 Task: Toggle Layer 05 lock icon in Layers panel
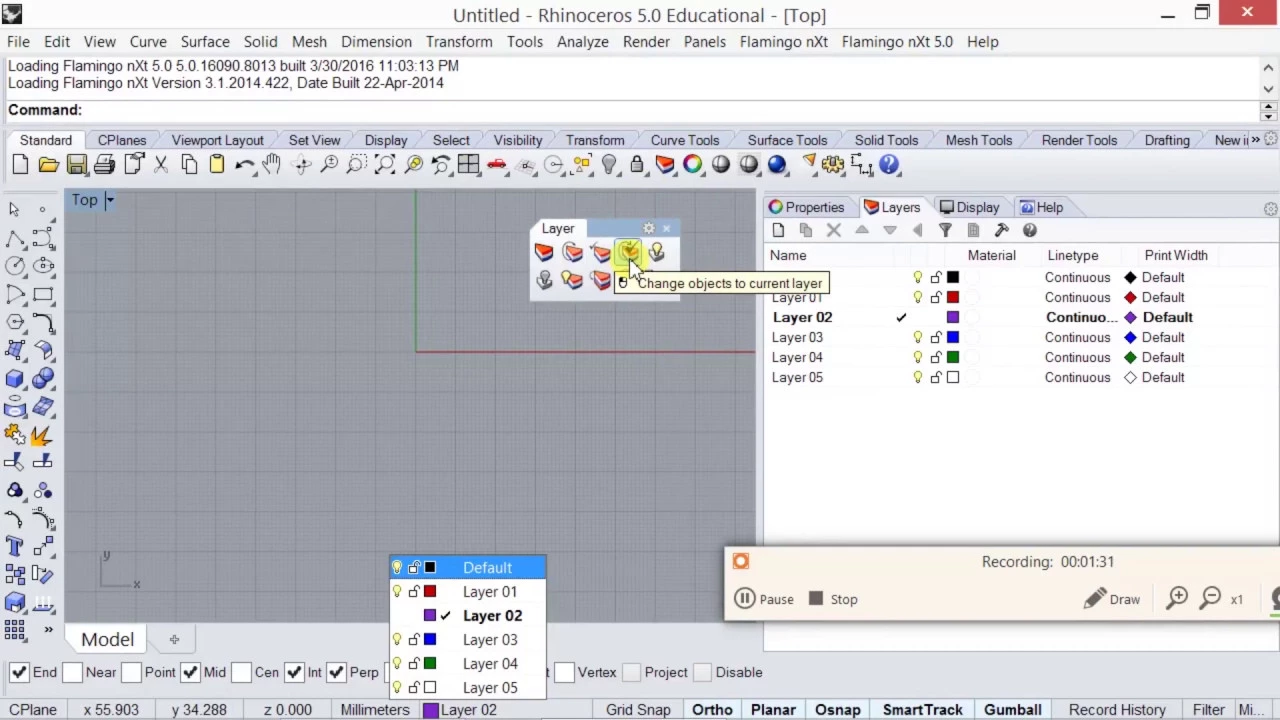(x=936, y=377)
